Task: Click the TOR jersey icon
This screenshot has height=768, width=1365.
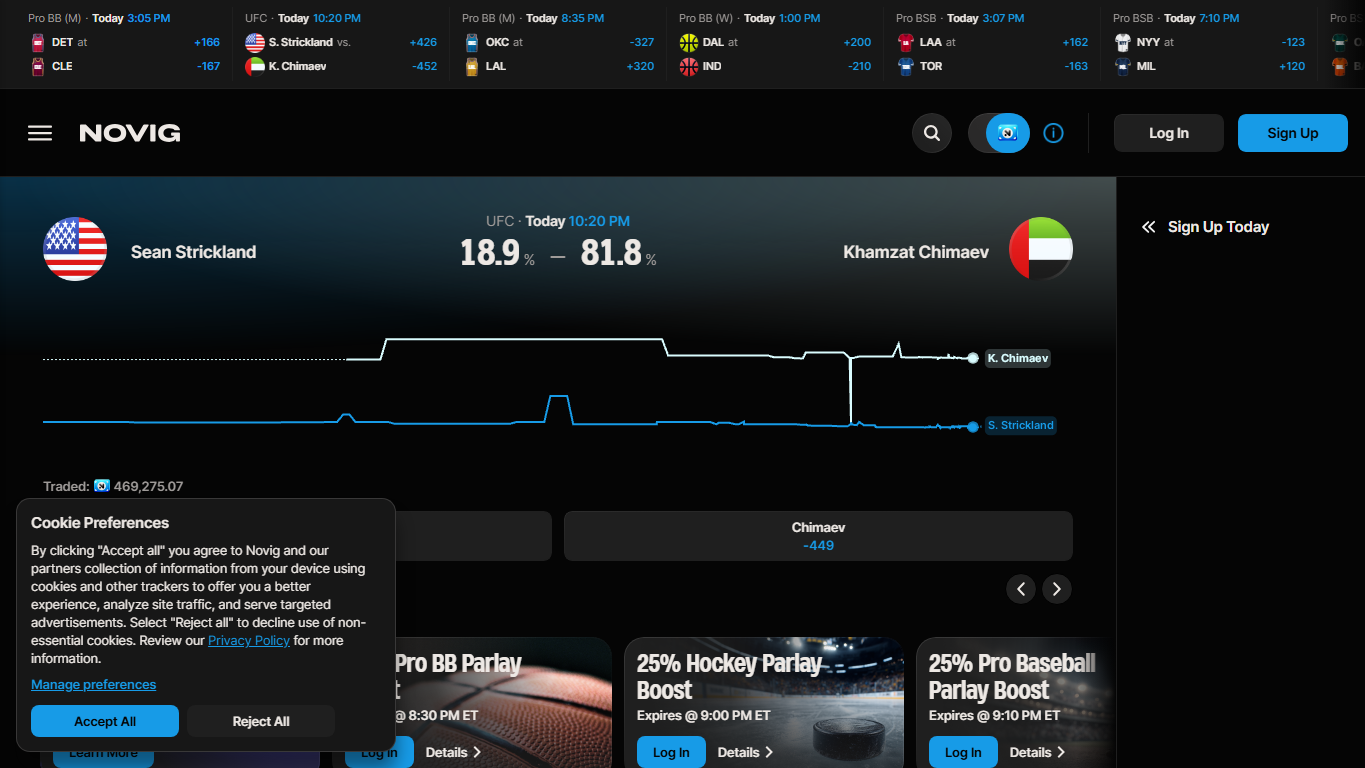Action: [x=906, y=66]
